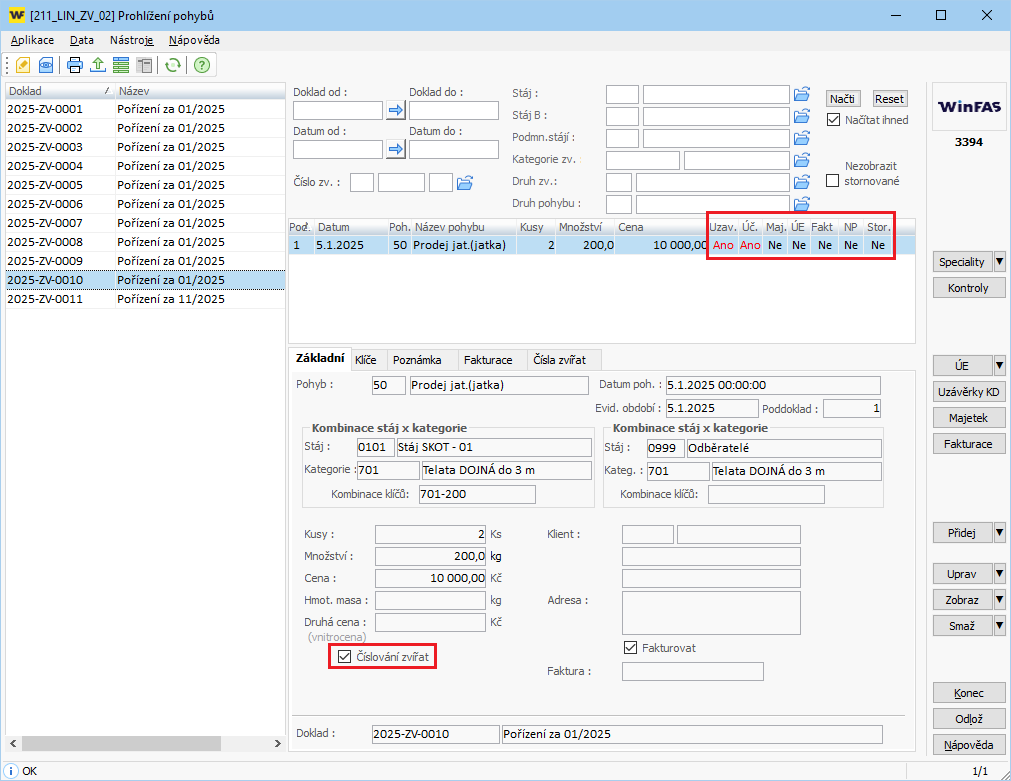
Task: Click the green refresh icon
Action: point(173,65)
